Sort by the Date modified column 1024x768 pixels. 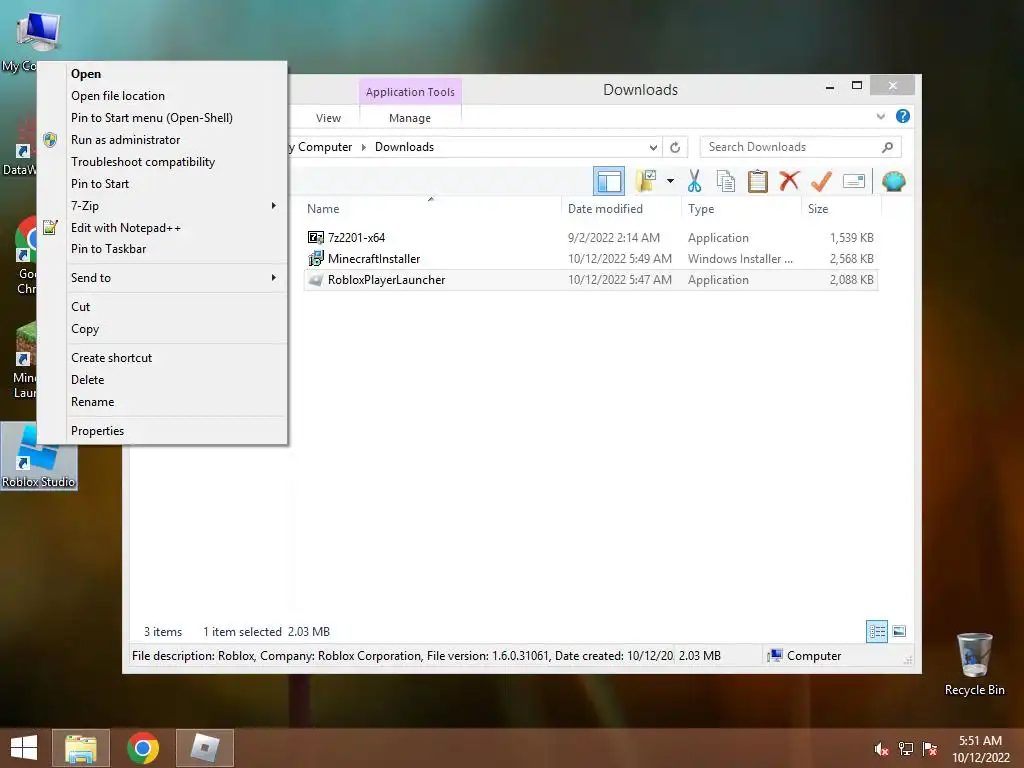point(621,208)
